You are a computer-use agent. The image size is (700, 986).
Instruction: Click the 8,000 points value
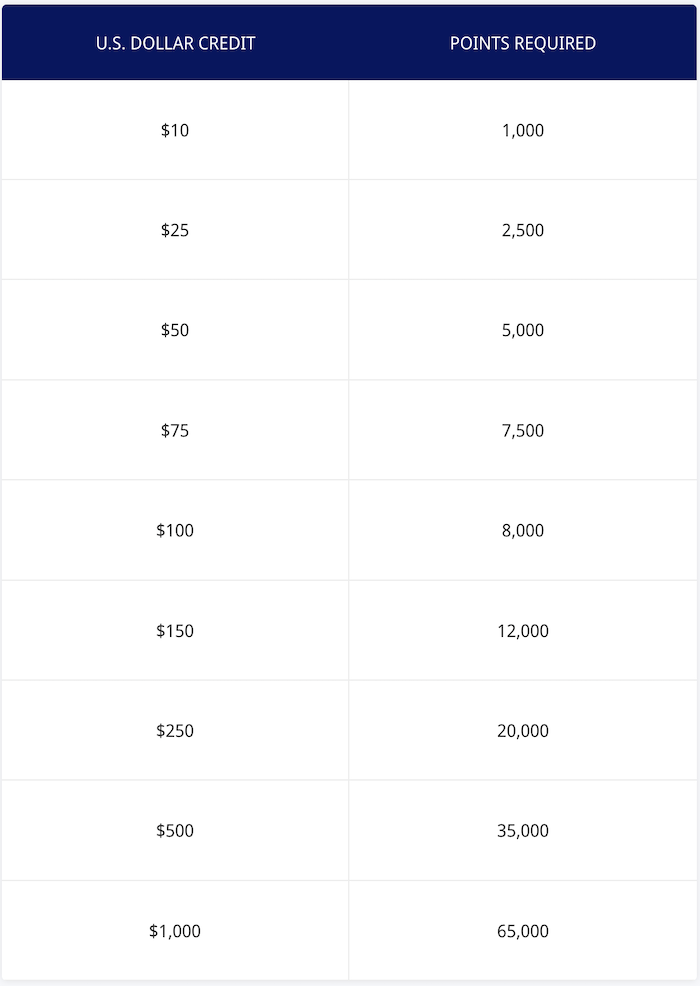523,530
